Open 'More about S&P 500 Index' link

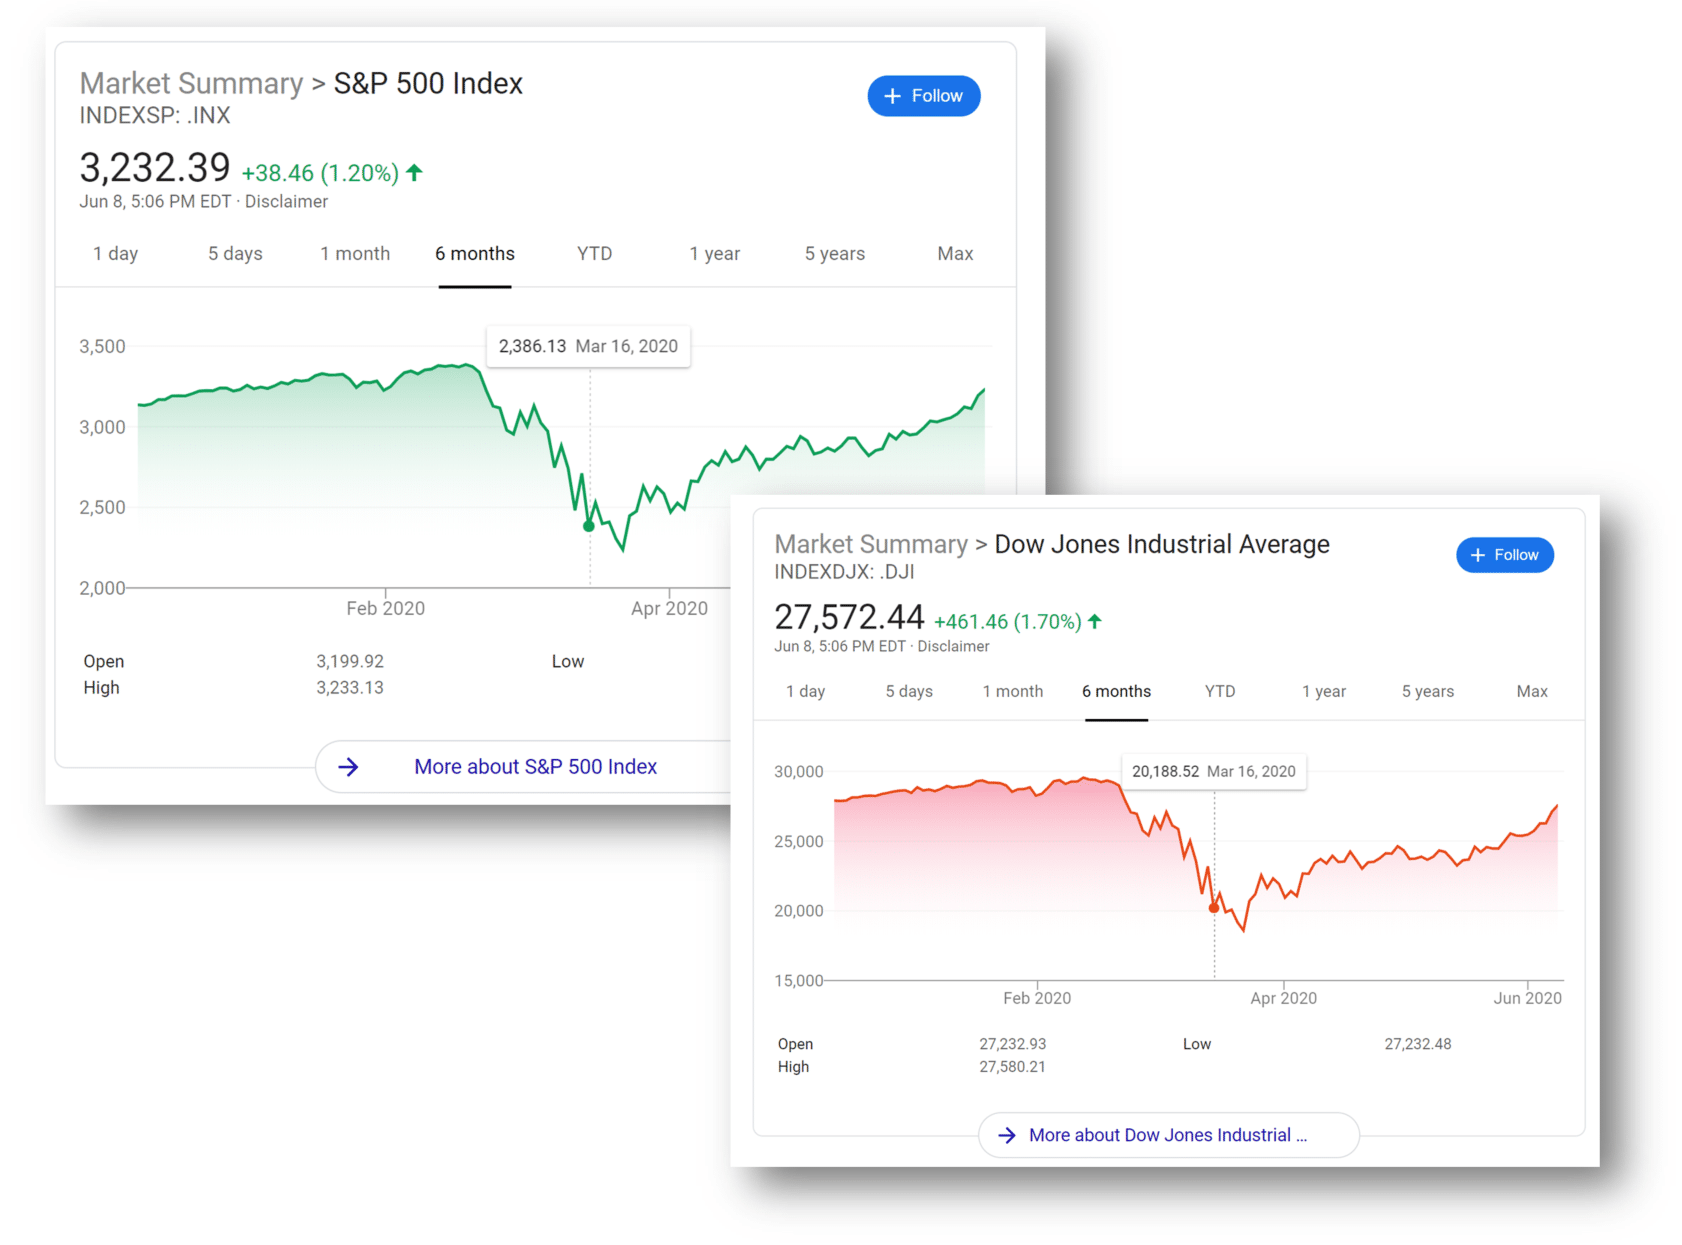tap(536, 767)
